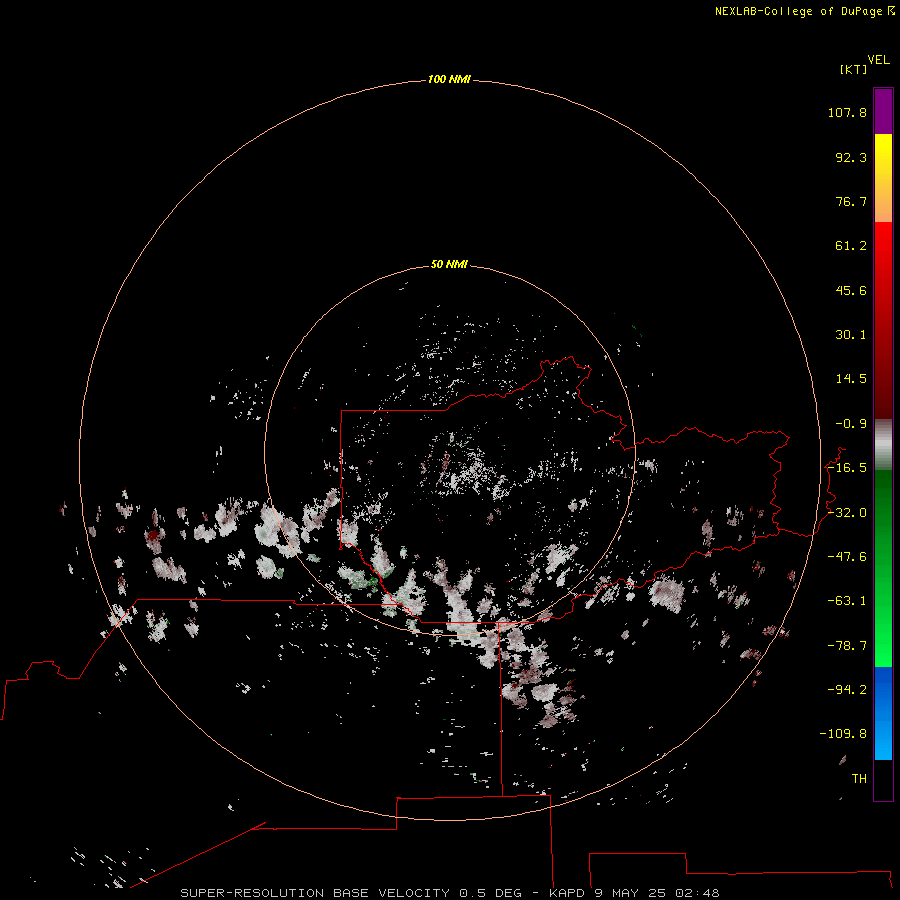Click the 30.1 scale value

point(851,335)
